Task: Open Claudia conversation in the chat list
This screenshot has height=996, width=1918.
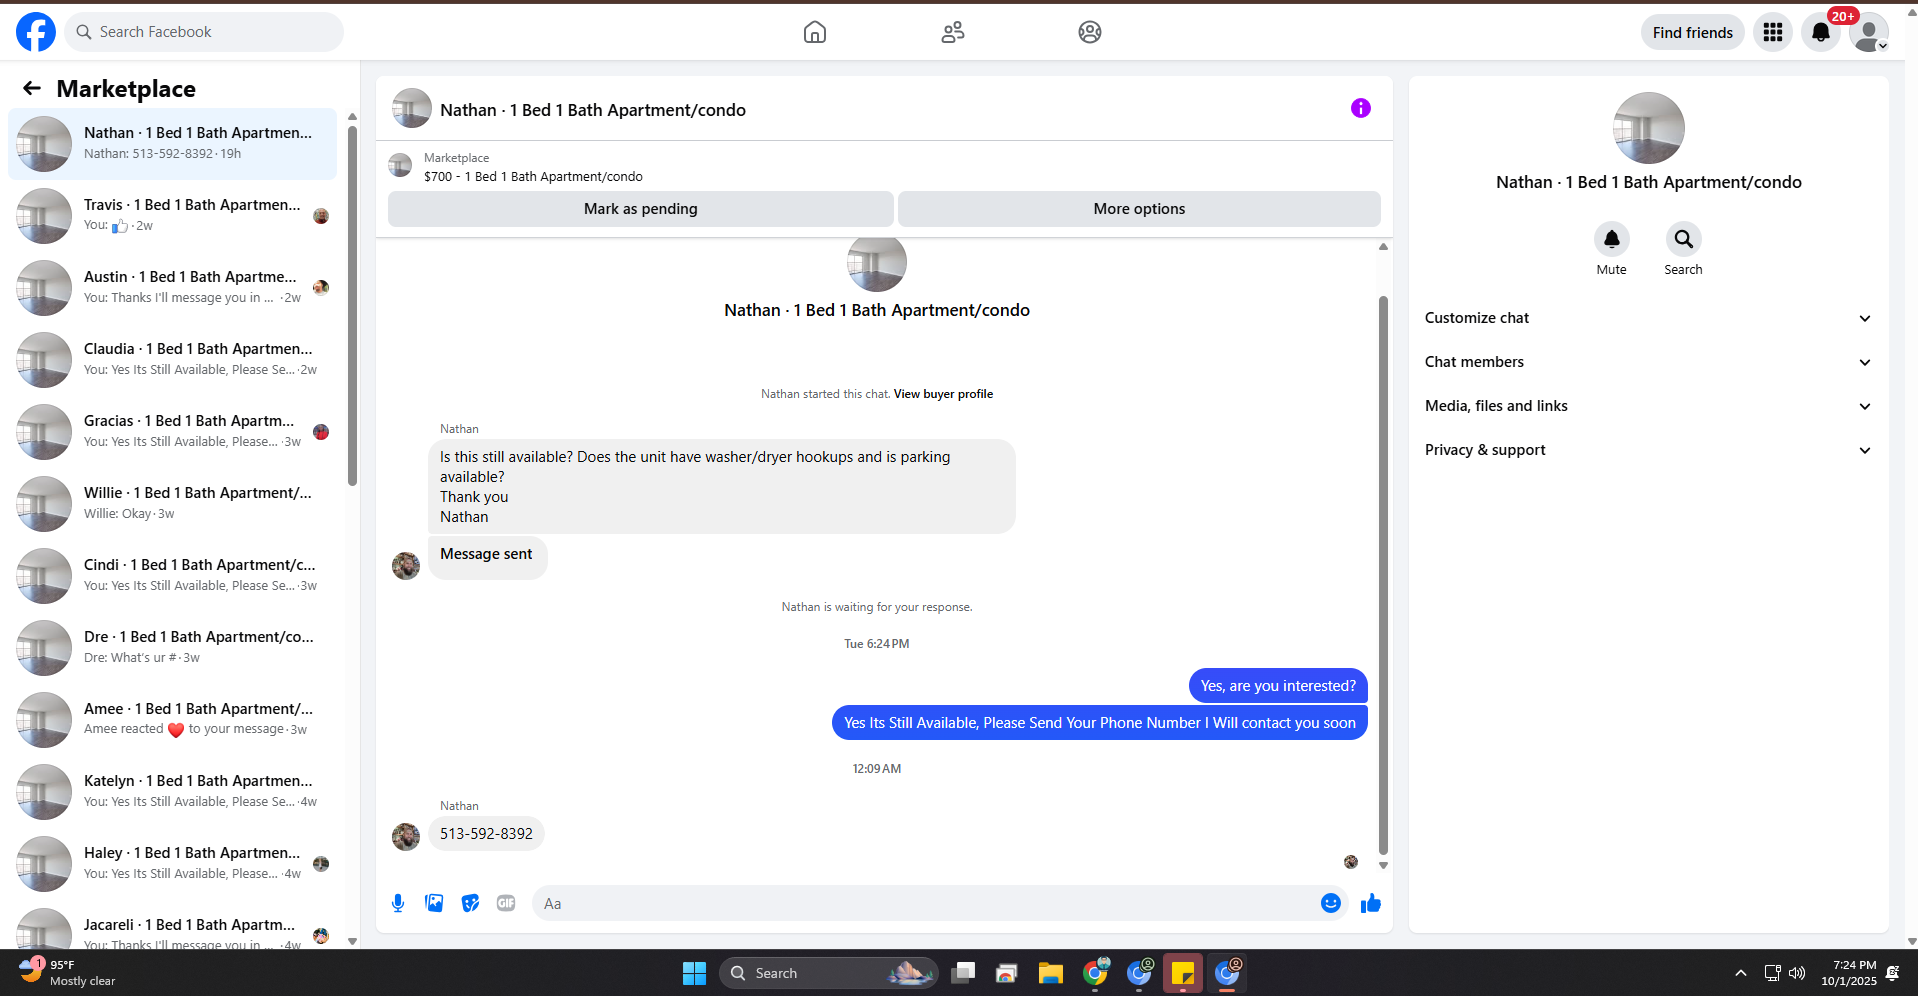Action: [x=172, y=360]
